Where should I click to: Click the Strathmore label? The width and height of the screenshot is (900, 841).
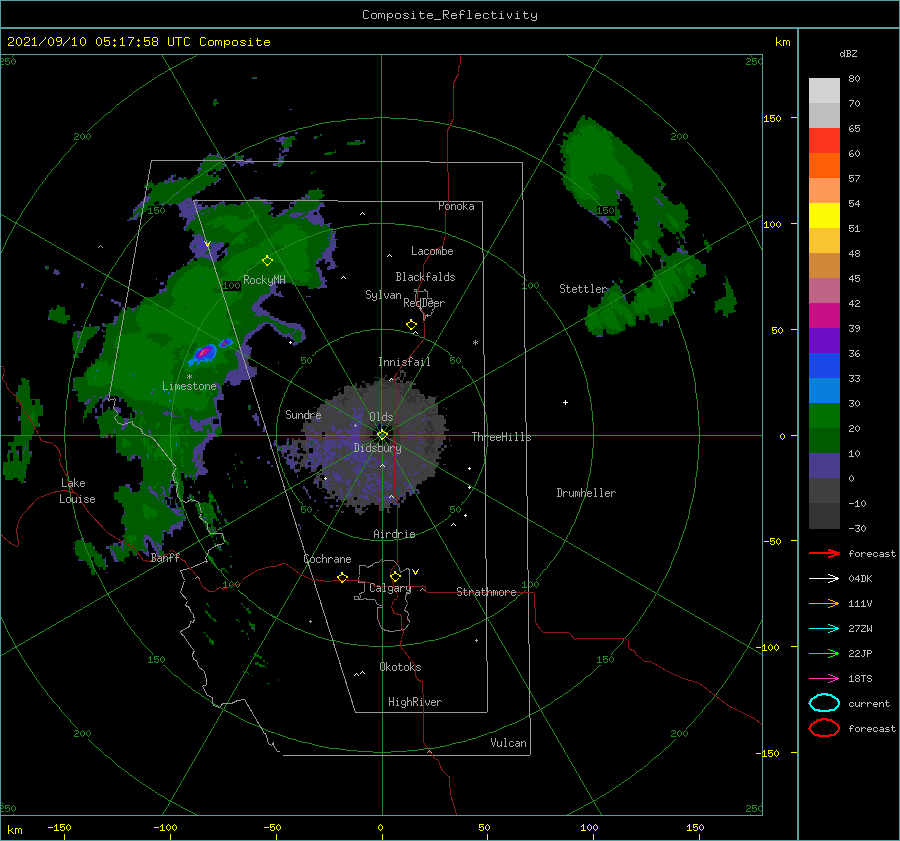(x=486, y=592)
